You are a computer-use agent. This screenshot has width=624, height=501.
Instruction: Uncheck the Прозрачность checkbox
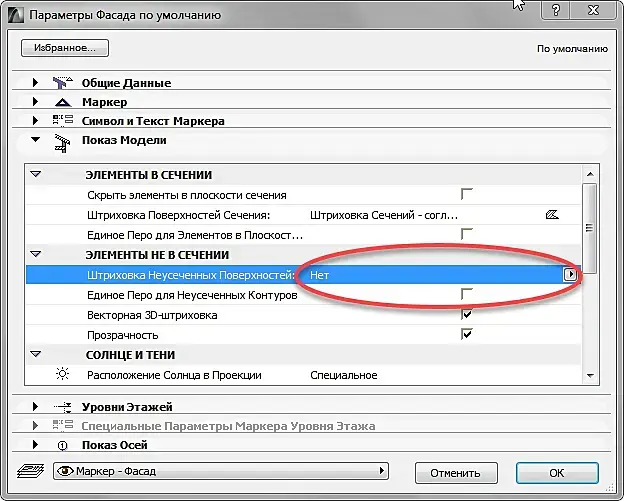[466, 334]
